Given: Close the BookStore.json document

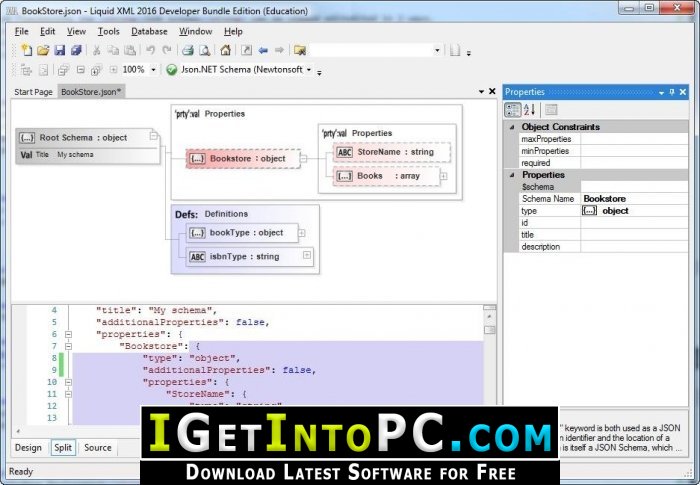Looking at the screenshot, I should [492, 91].
